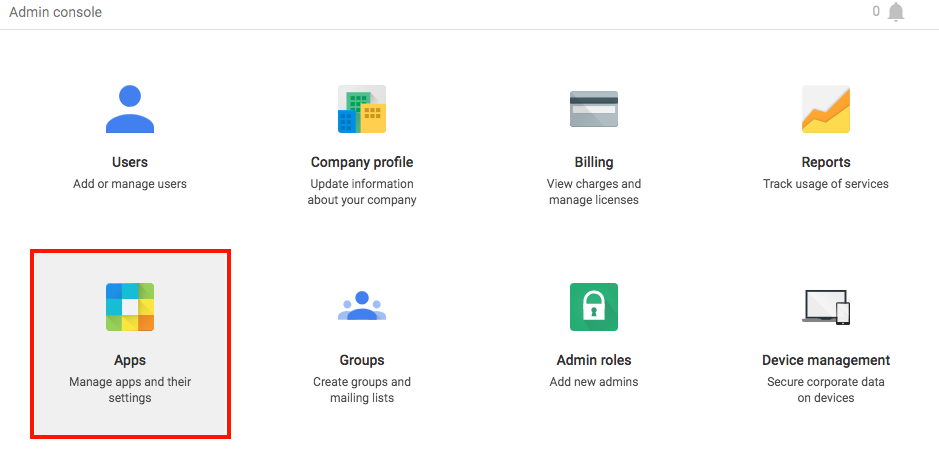Click the Users title text
The width and height of the screenshot is (939, 456).
[x=130, y=162]
